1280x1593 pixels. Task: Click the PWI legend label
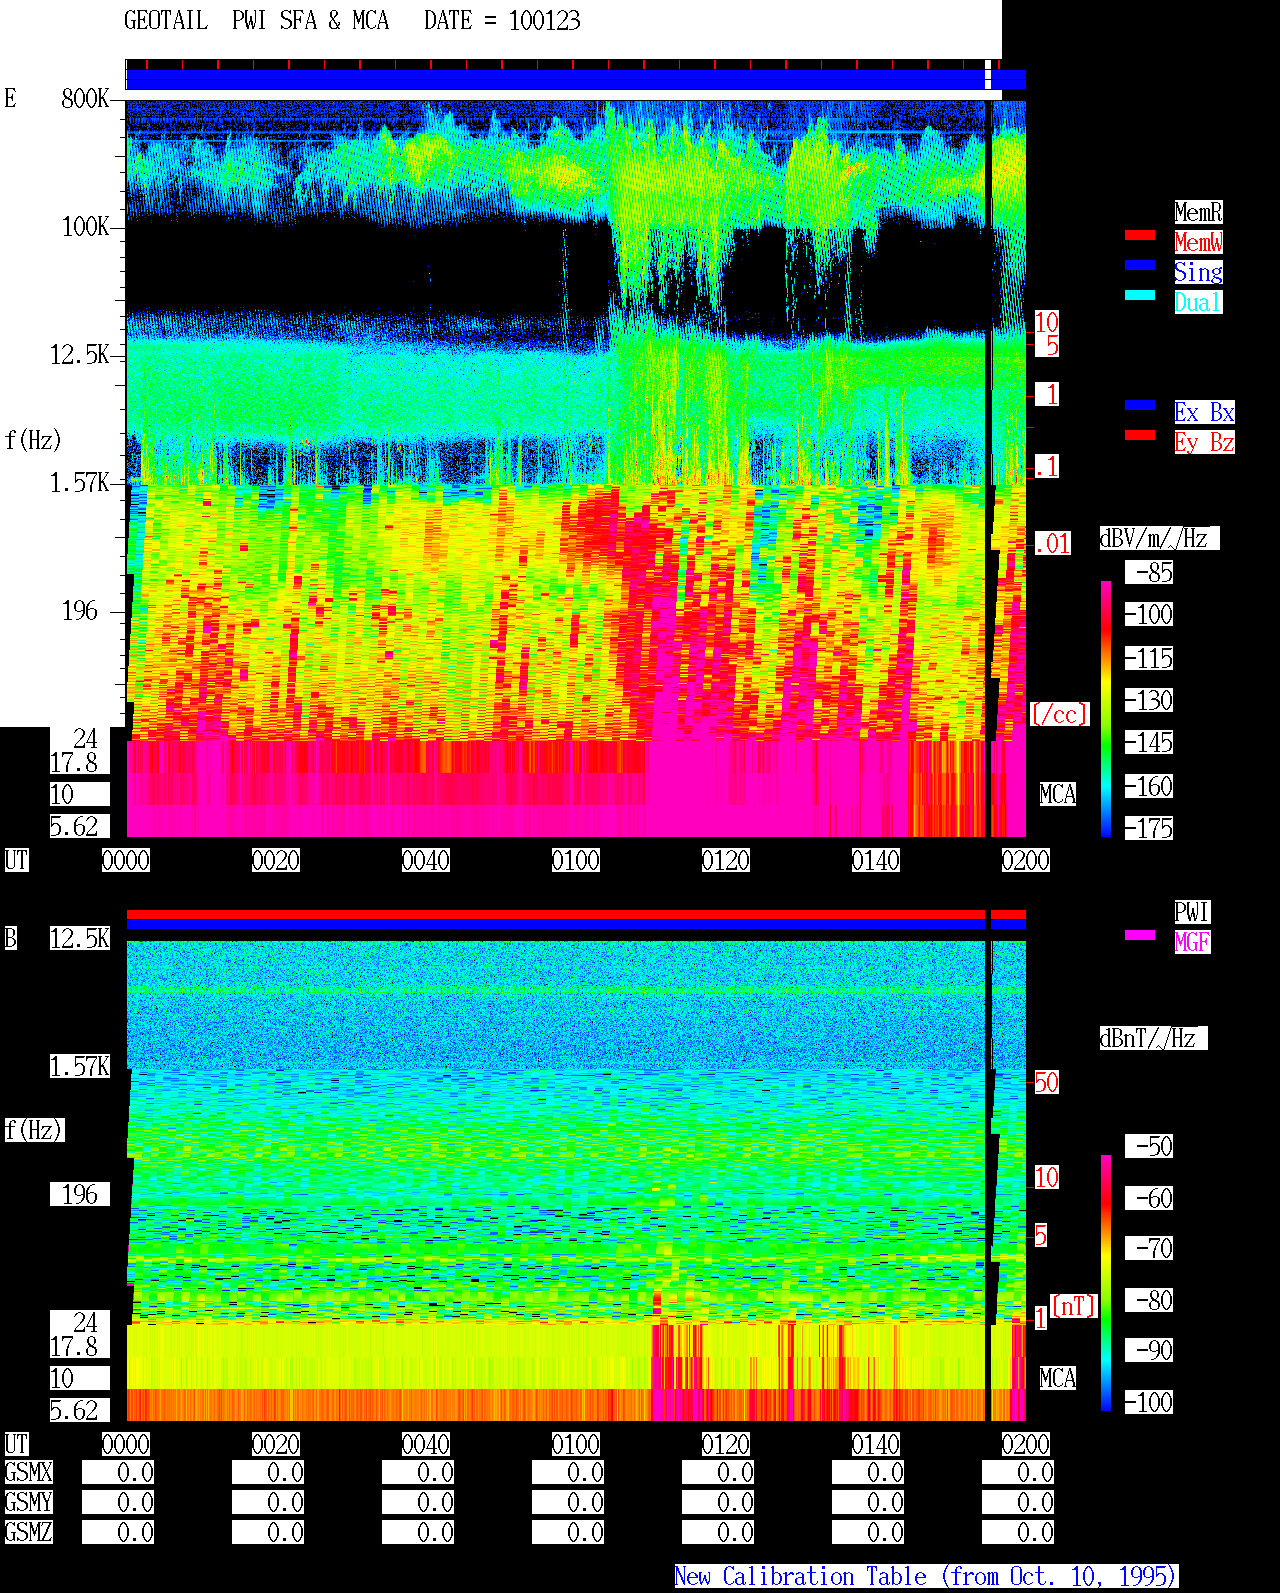(x=1192, y=912)
